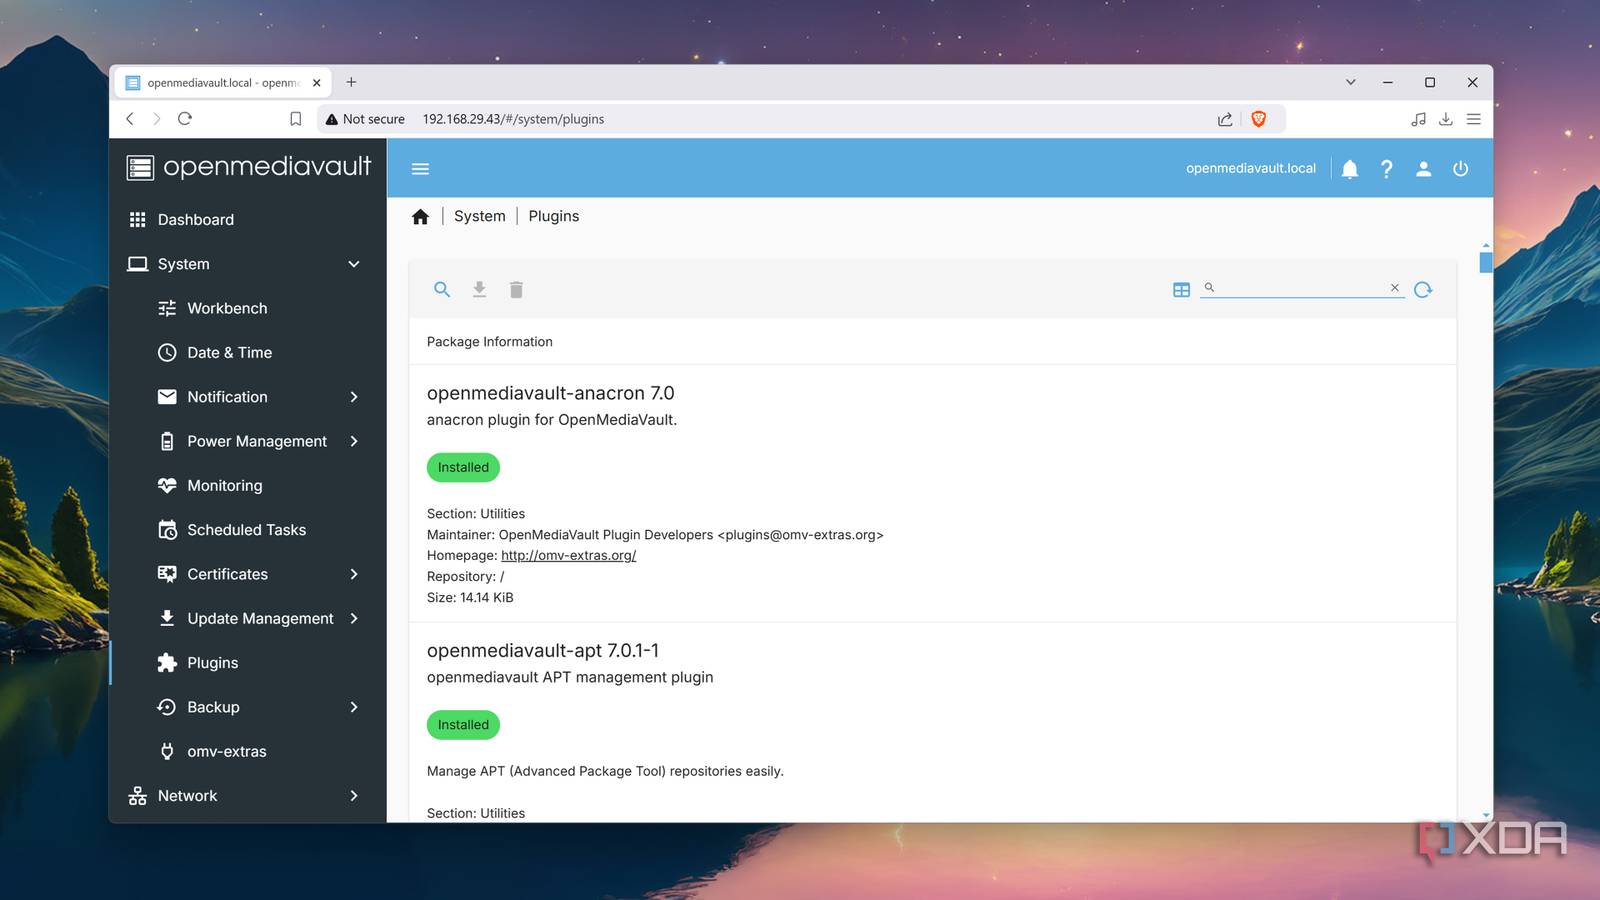The width and height of the screenshot is (1600, 900).
Task: Click the Scheduled Tasks calendar icon
Action: pos(167,530)
